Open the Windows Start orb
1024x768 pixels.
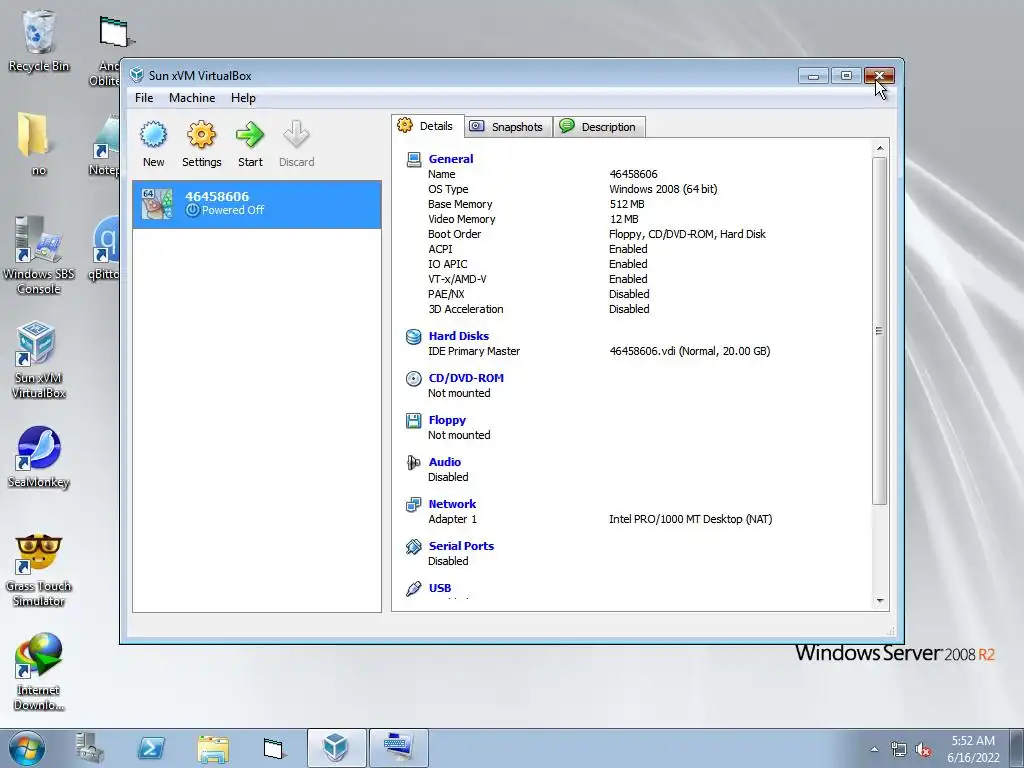point(27,748)
